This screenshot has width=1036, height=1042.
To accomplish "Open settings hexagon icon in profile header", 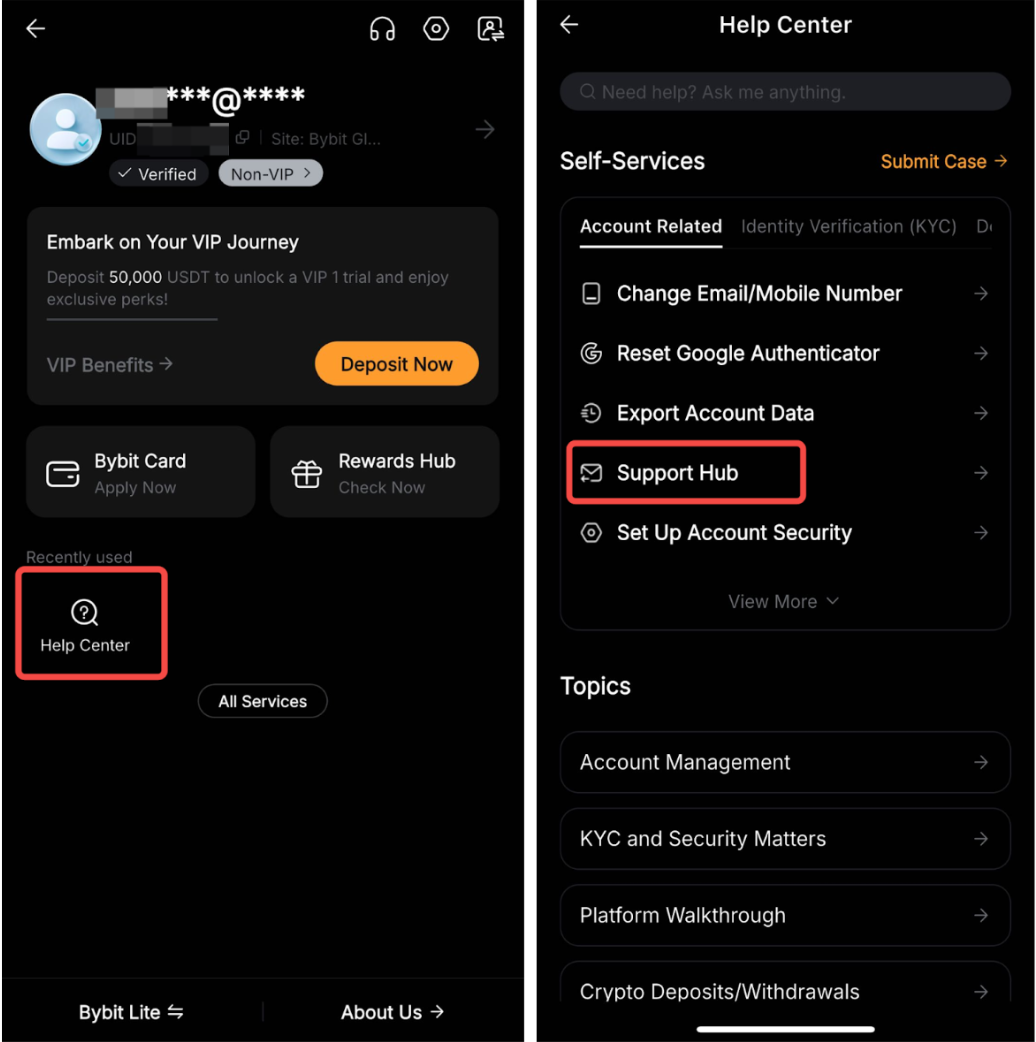I will coord(436,29).
